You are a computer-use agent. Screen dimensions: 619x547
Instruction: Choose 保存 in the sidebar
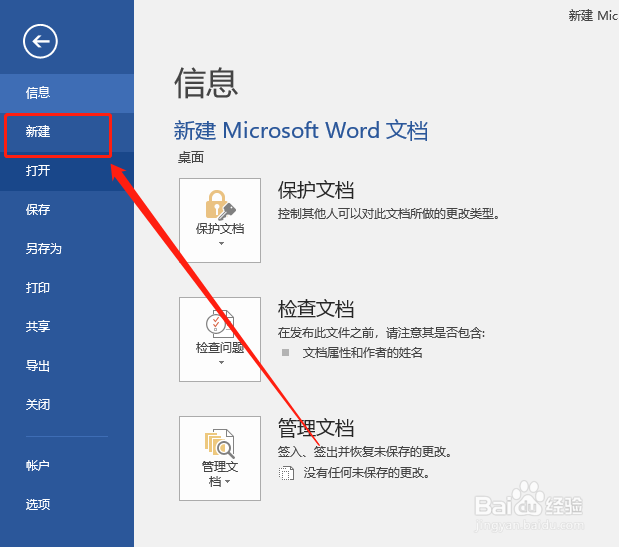pyautogui.click(x=67, y=210)
